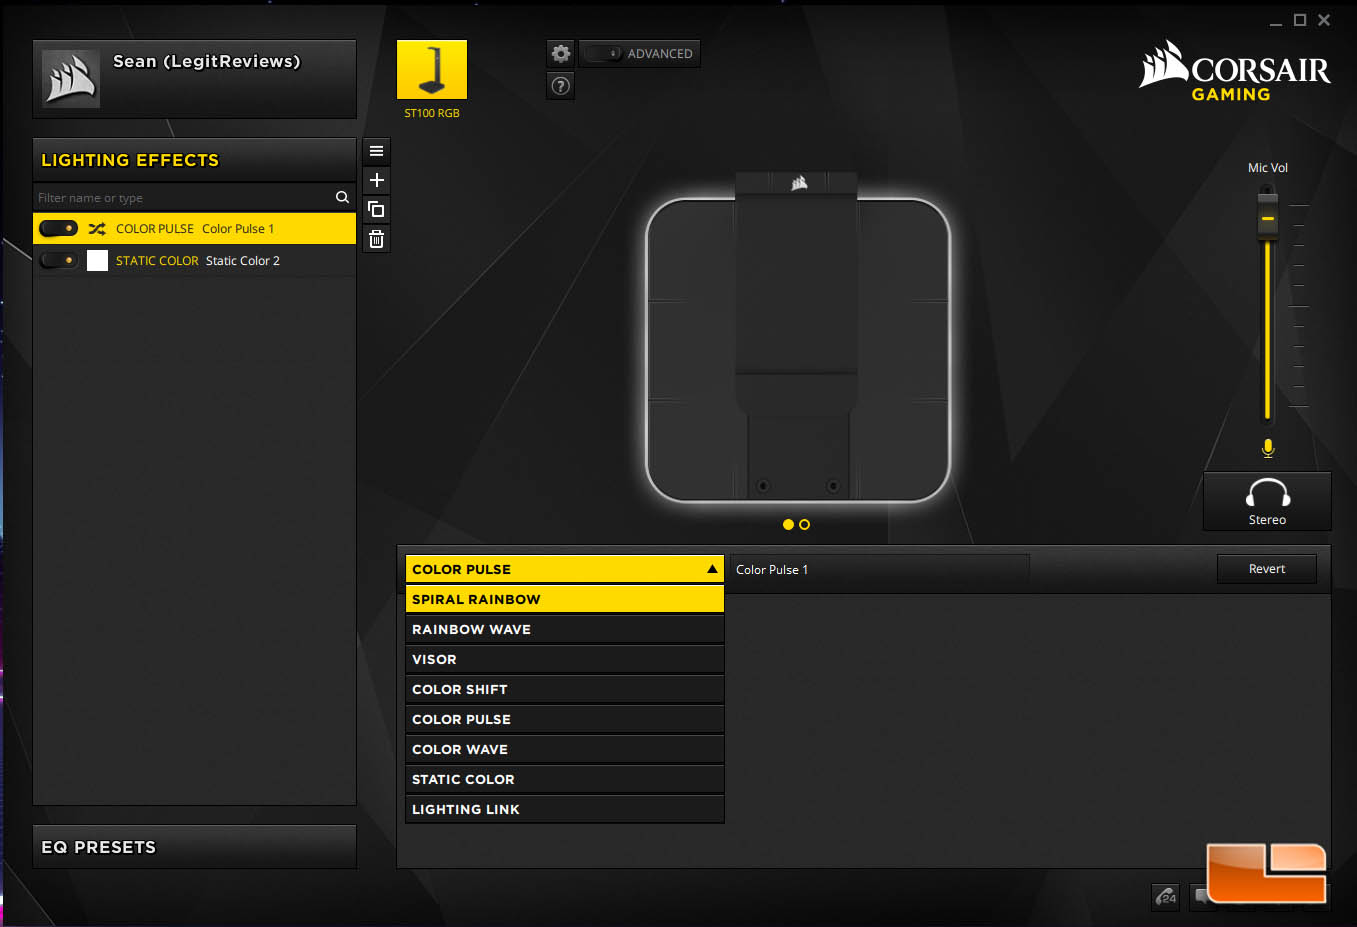1357x927 pixels.
Task: Choose Color Shift from effect list
Action: [x=564, y=689]
